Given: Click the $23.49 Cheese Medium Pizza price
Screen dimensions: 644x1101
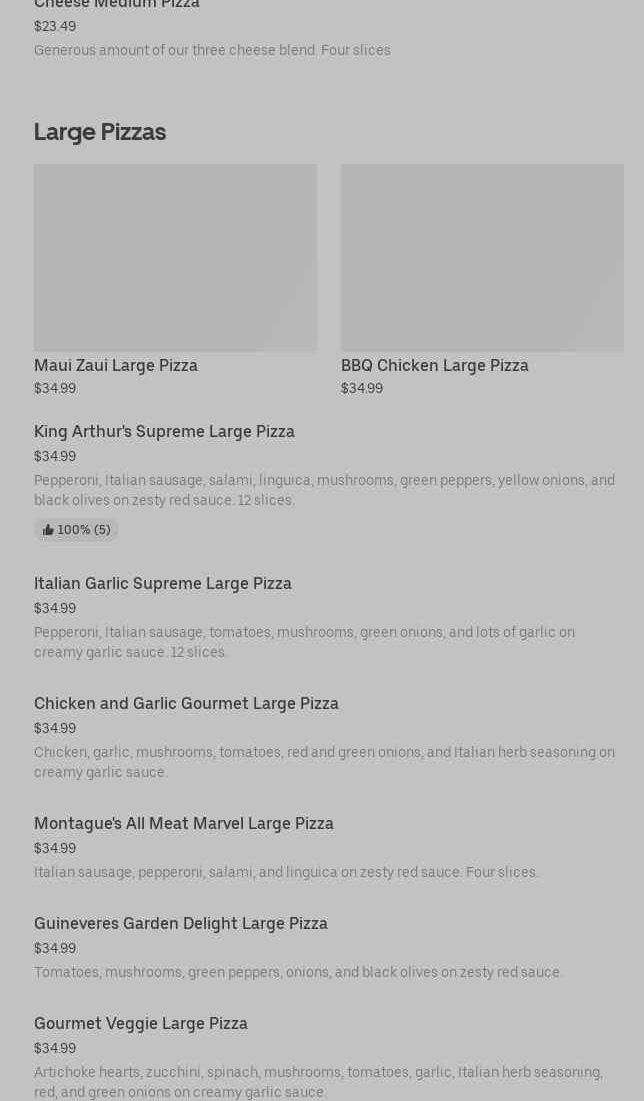Looking at the screenshot, I should [x=55, y=26].
